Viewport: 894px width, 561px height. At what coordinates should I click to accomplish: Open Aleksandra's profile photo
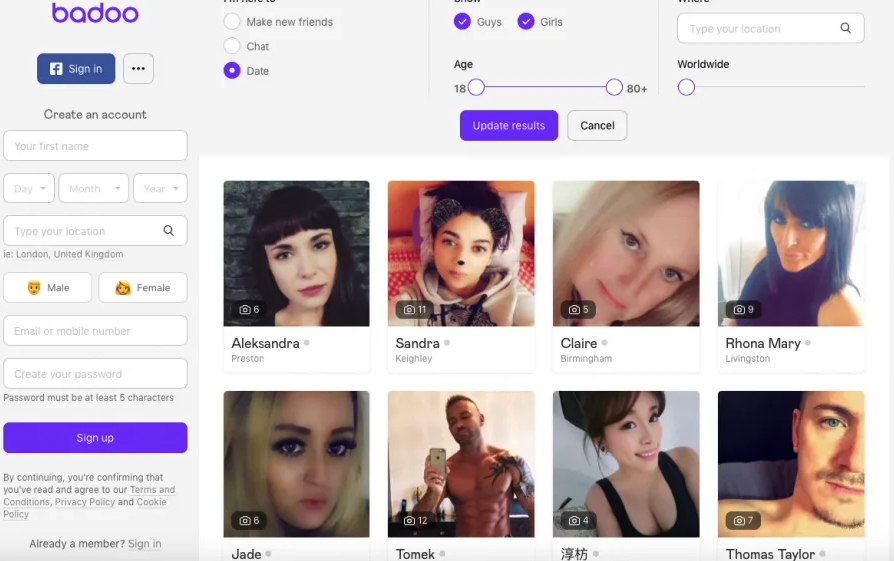coord(296,253)
